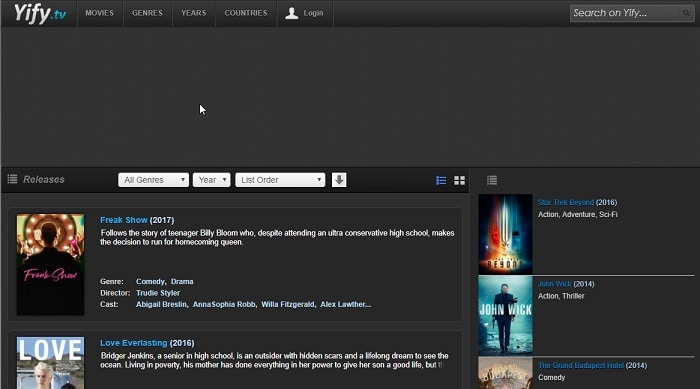Open The Grand Budapest Hotel link

[581, 365]
